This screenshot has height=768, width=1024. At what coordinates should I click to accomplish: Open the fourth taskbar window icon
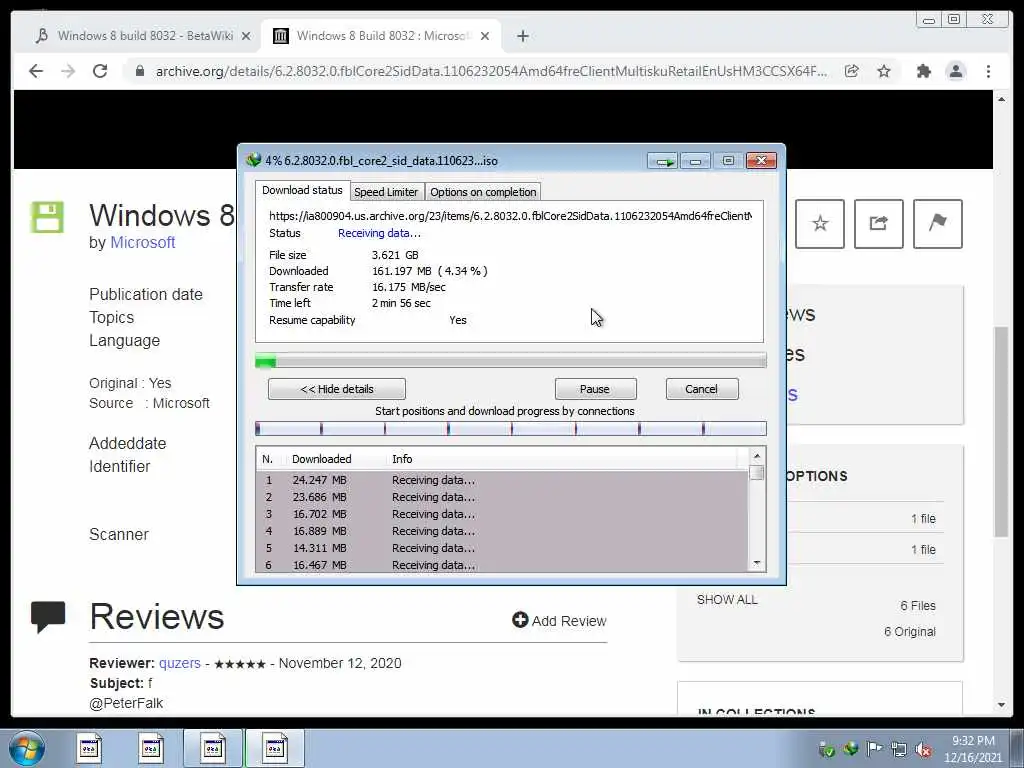275,748
